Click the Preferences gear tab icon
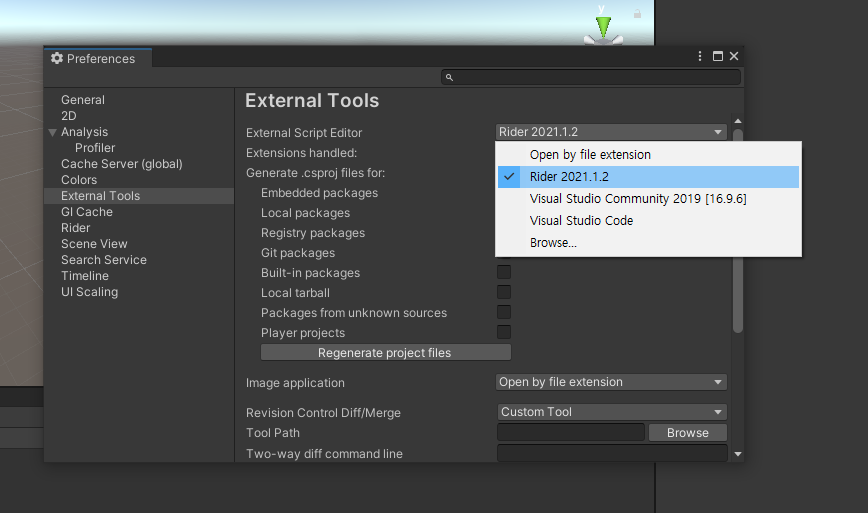The image size is (868, 513). click(57, 58)
